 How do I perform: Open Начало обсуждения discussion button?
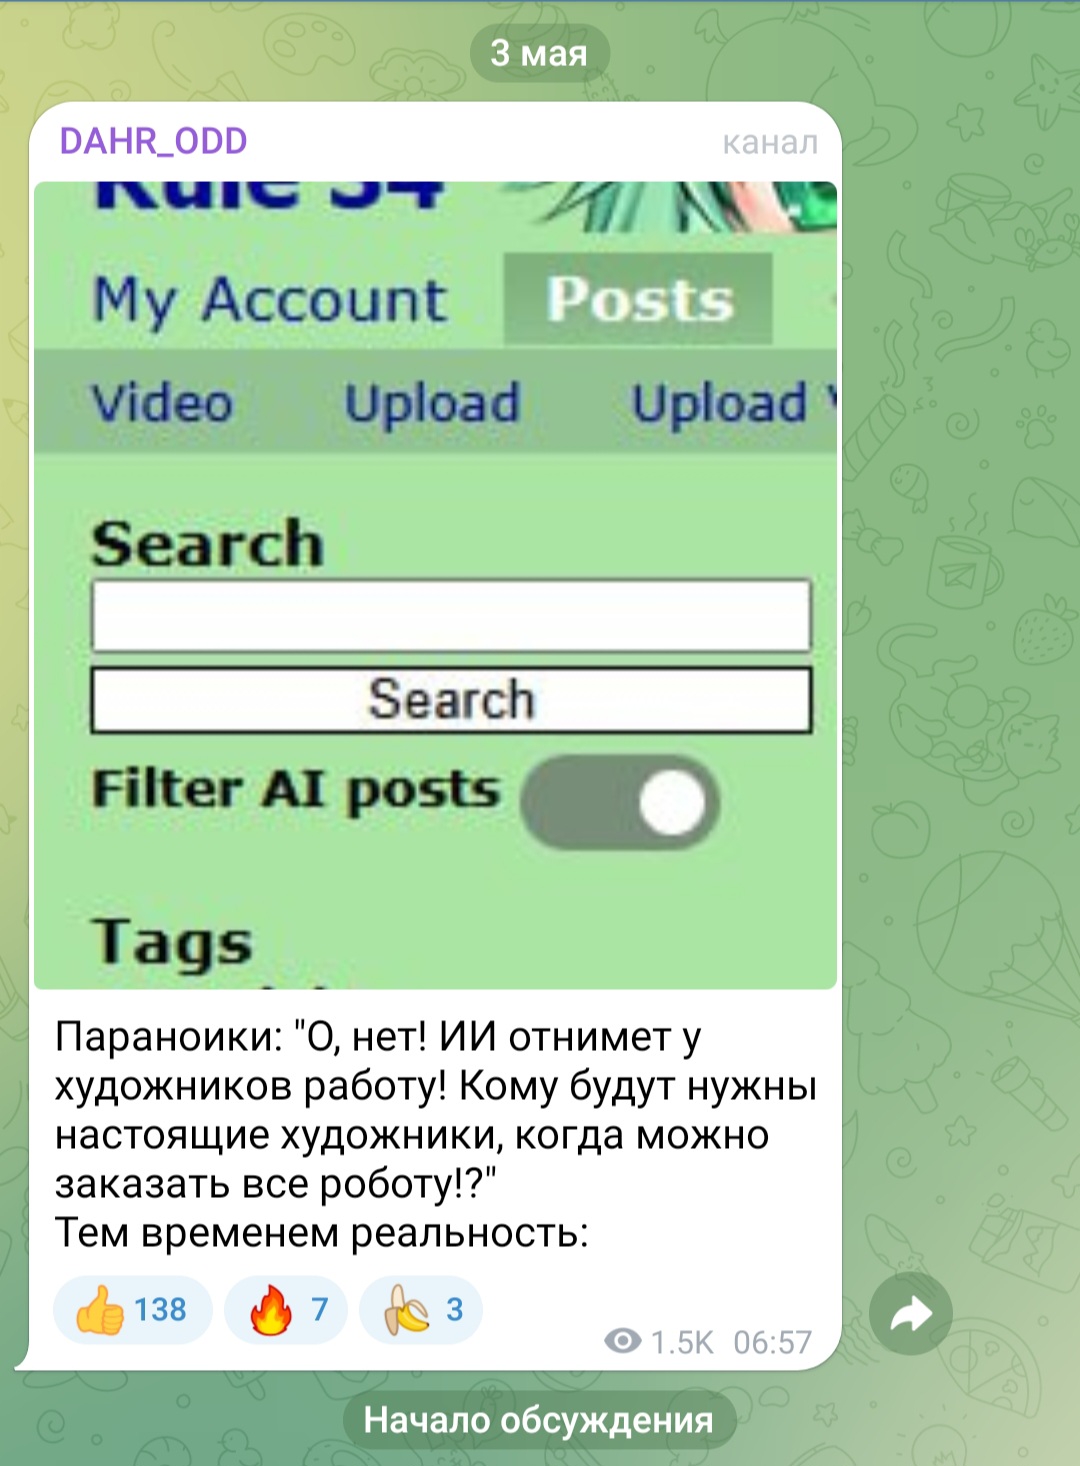click(539, 1420)
